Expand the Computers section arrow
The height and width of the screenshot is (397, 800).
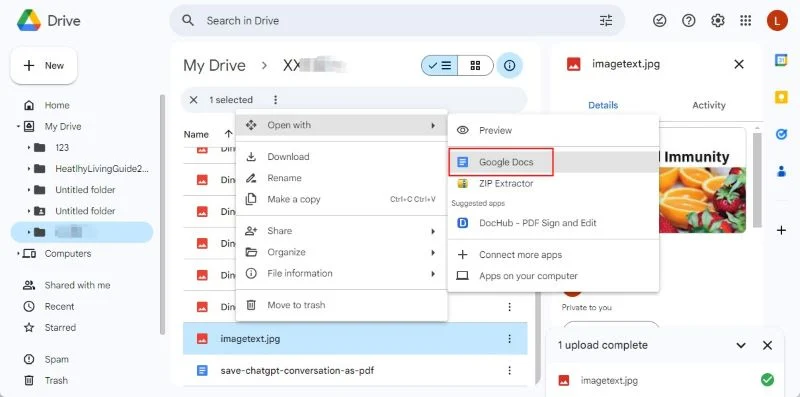[x=18, y=254]
